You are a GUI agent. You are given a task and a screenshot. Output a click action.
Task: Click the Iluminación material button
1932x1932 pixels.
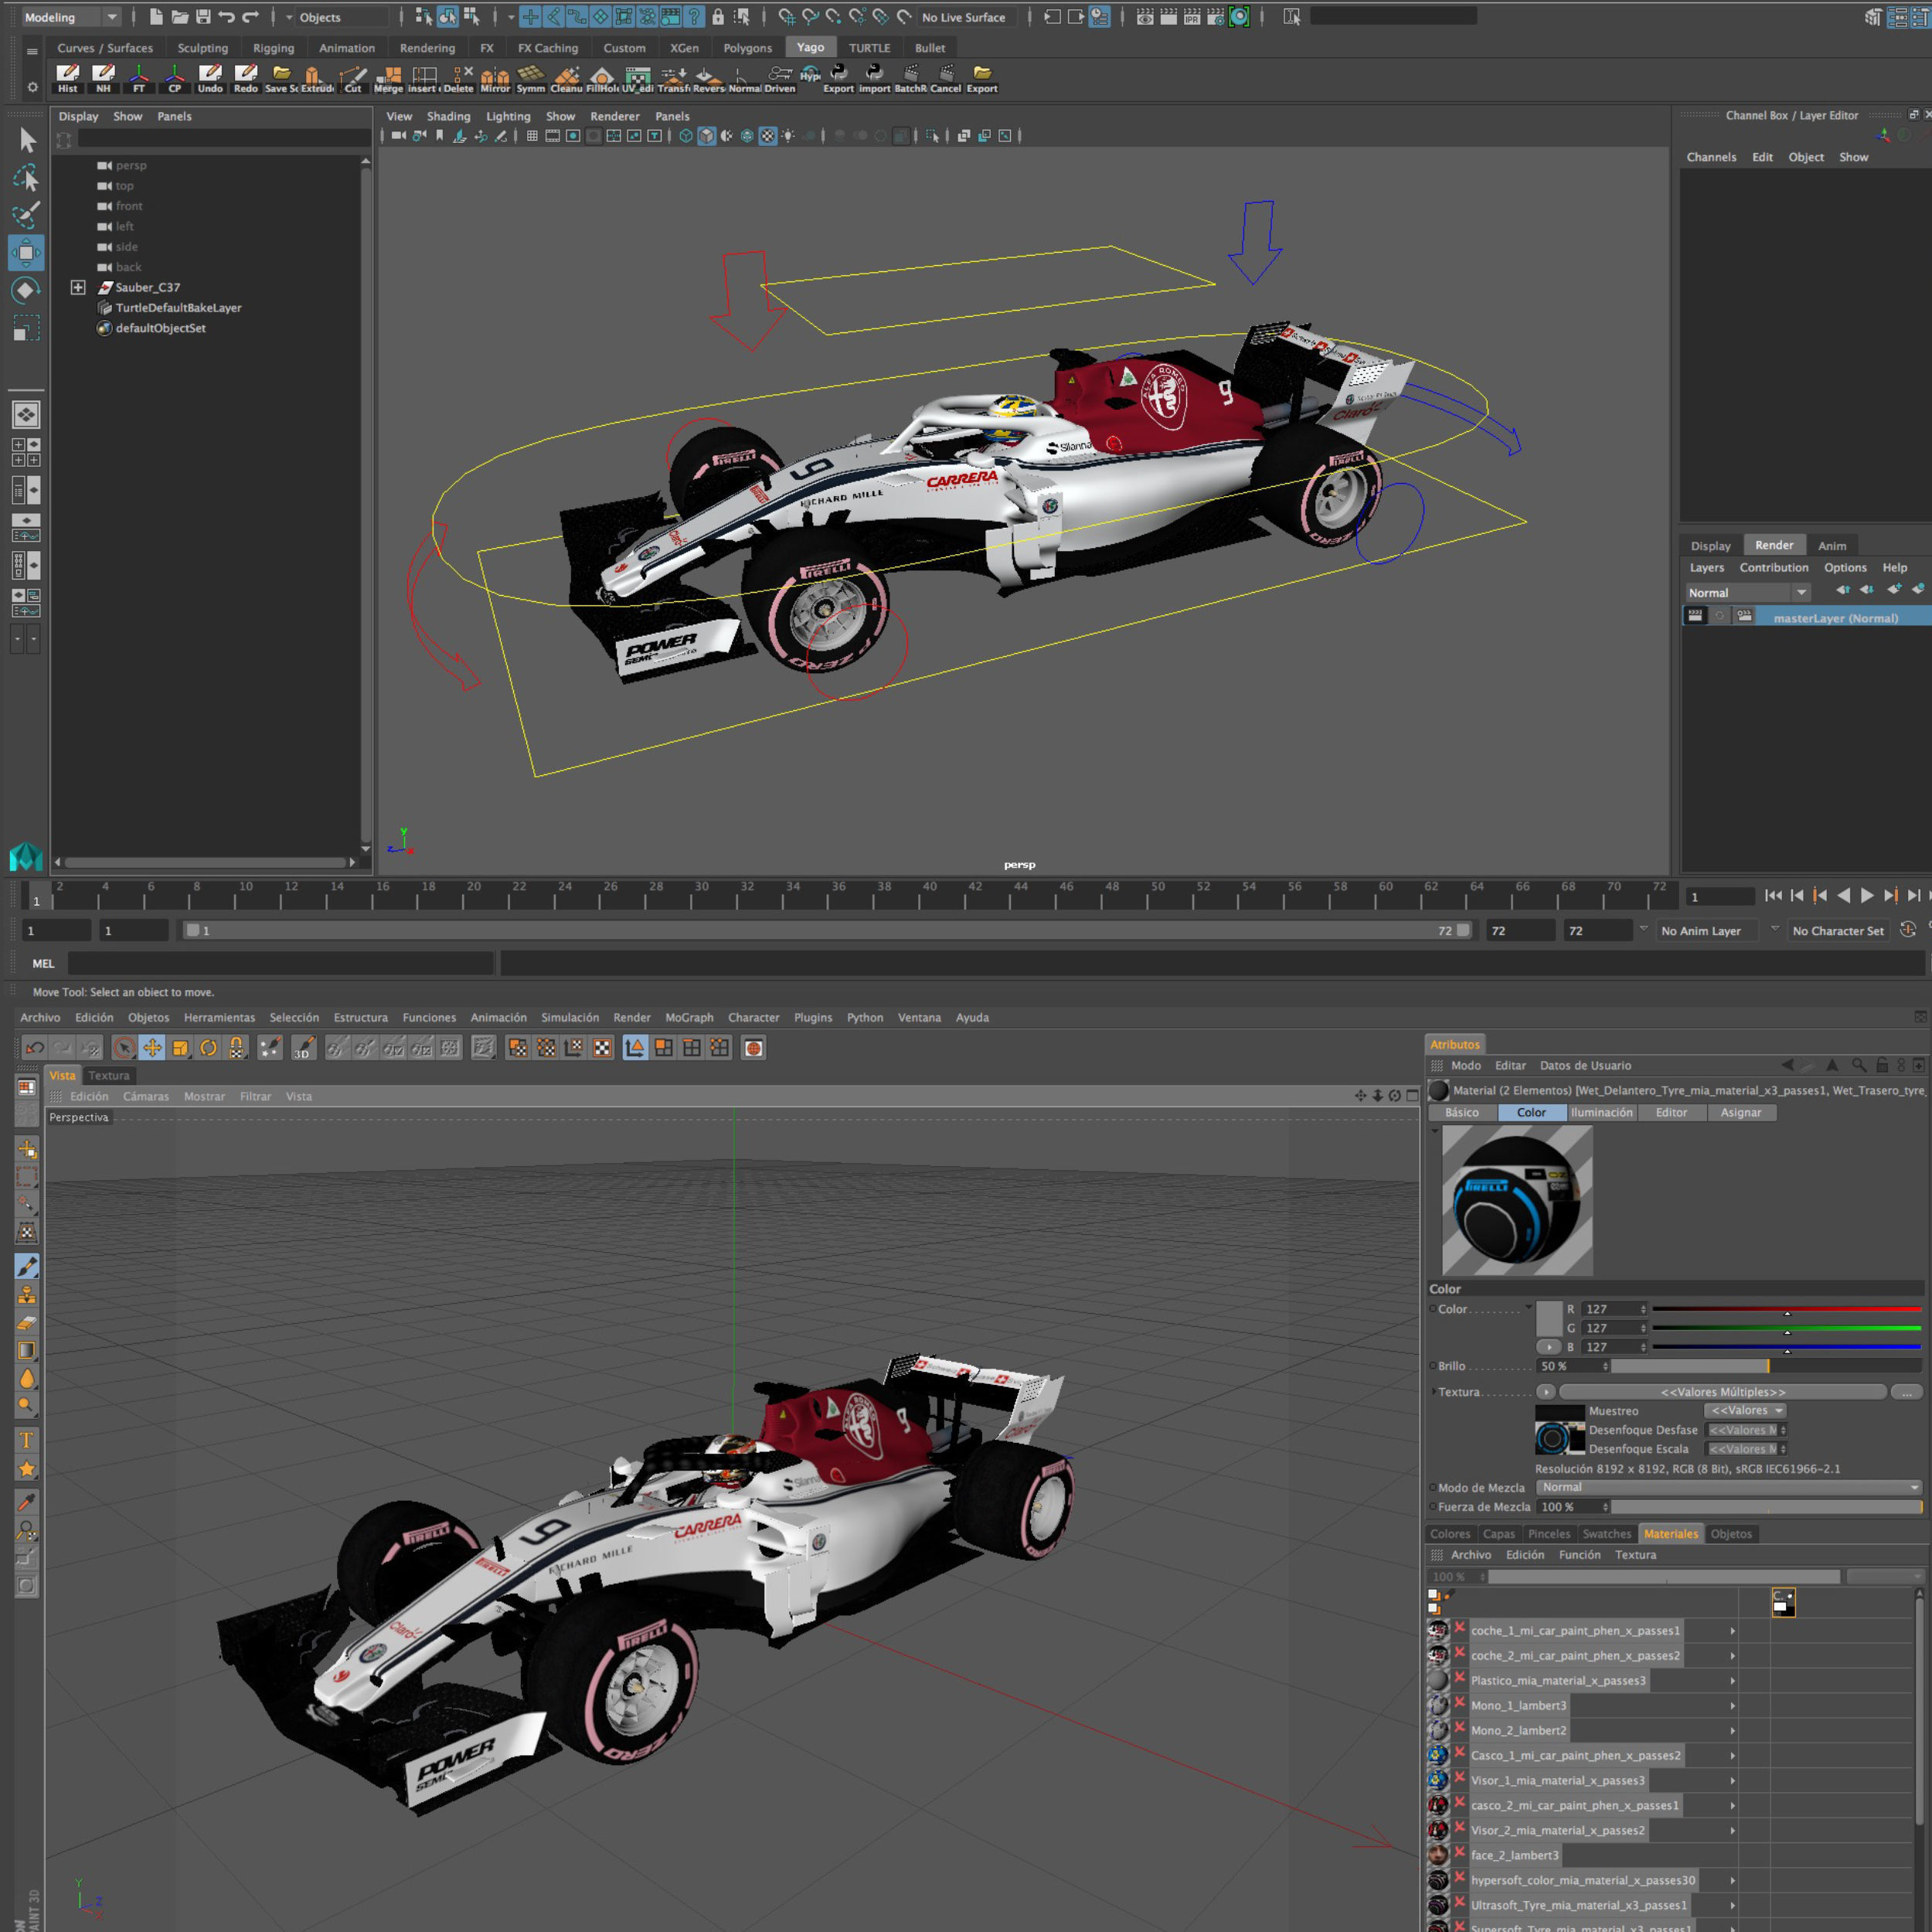click(1601, 1112)
